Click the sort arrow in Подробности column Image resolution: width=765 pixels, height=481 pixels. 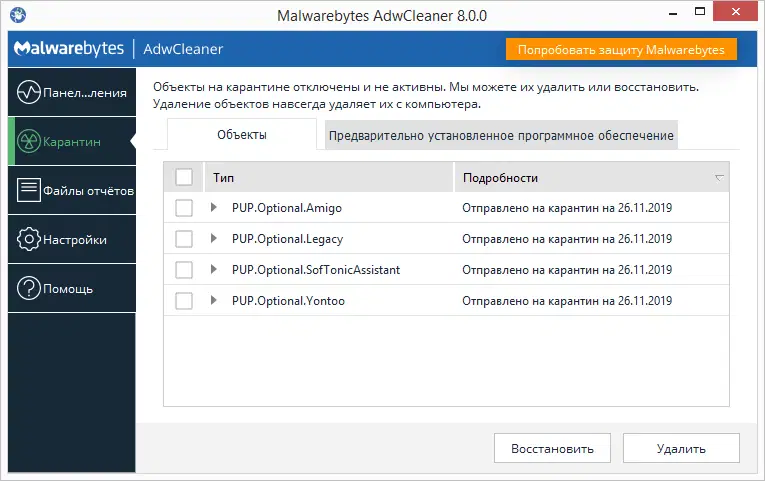click(x=719, y=178)
